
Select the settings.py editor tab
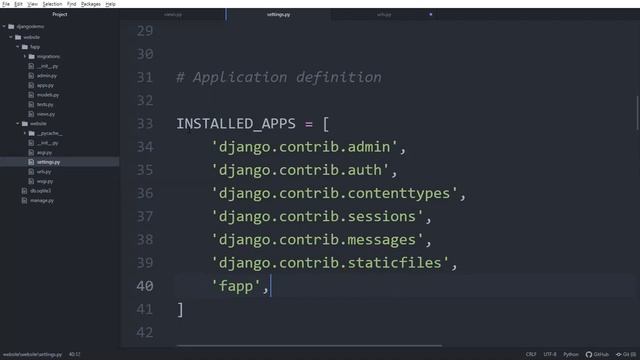pos(278,14)
